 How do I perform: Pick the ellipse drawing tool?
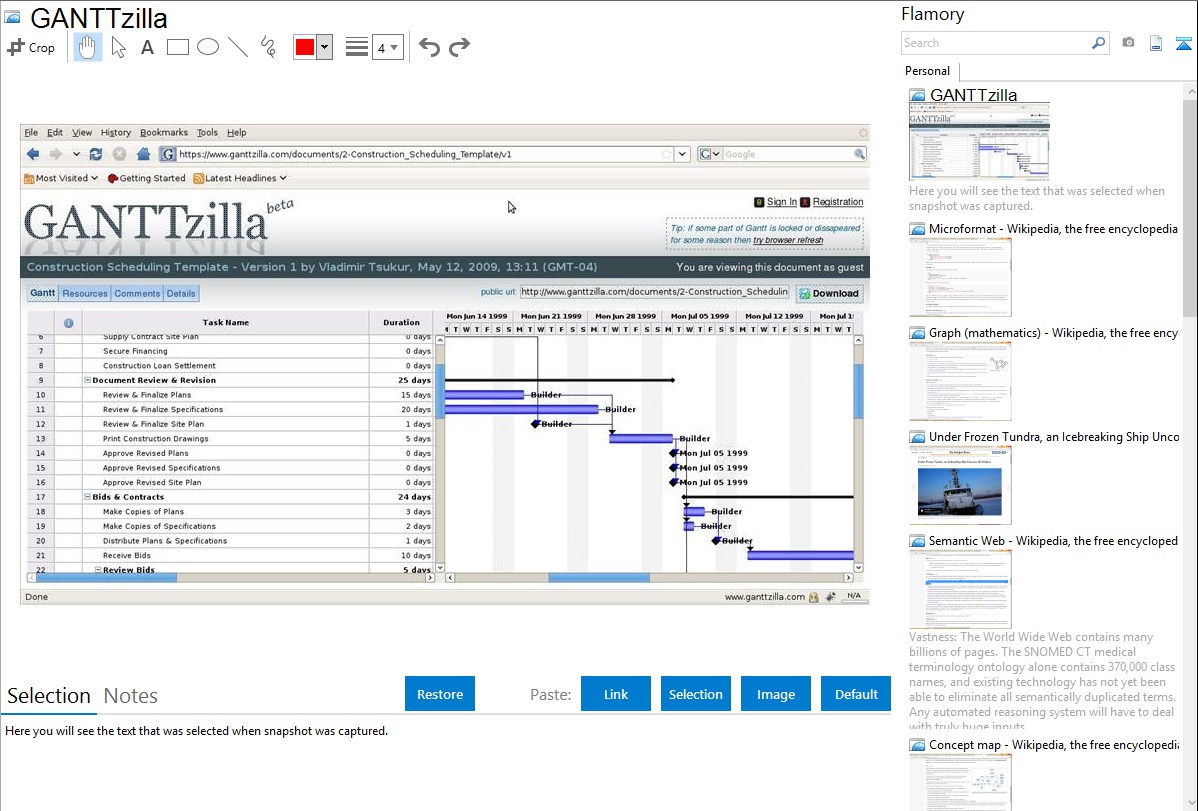[x=208, y=47]
